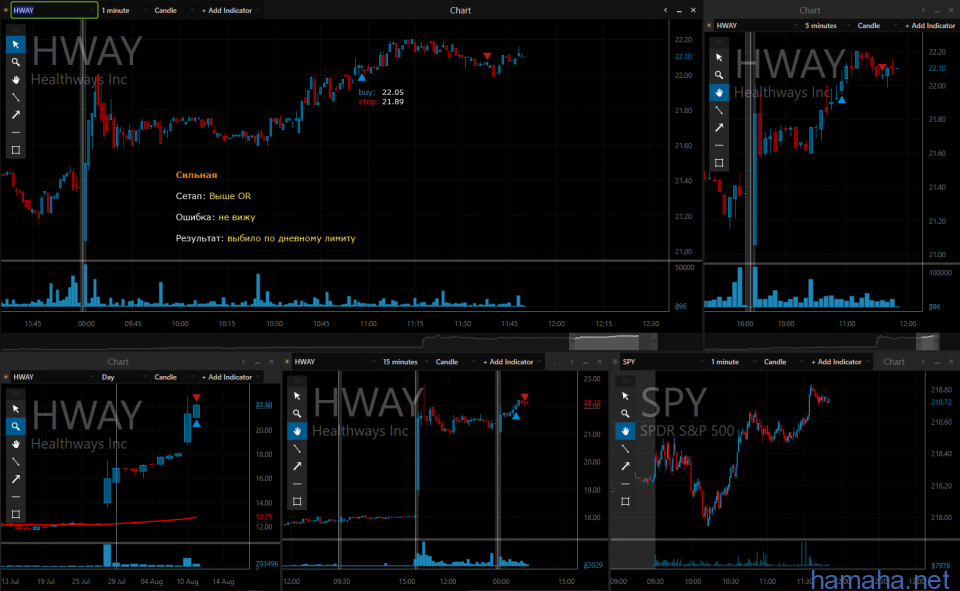Screen dimensions: 960x591
Task: Click the time navigator scrollbar under the main chart
Action: pos(613,341)
